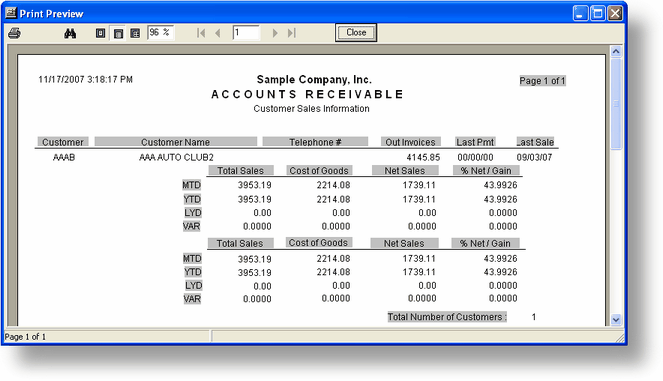Click the vertical scrollbar thumb
This screenshot has width=663, height=381.
click(x=616, y=104)
